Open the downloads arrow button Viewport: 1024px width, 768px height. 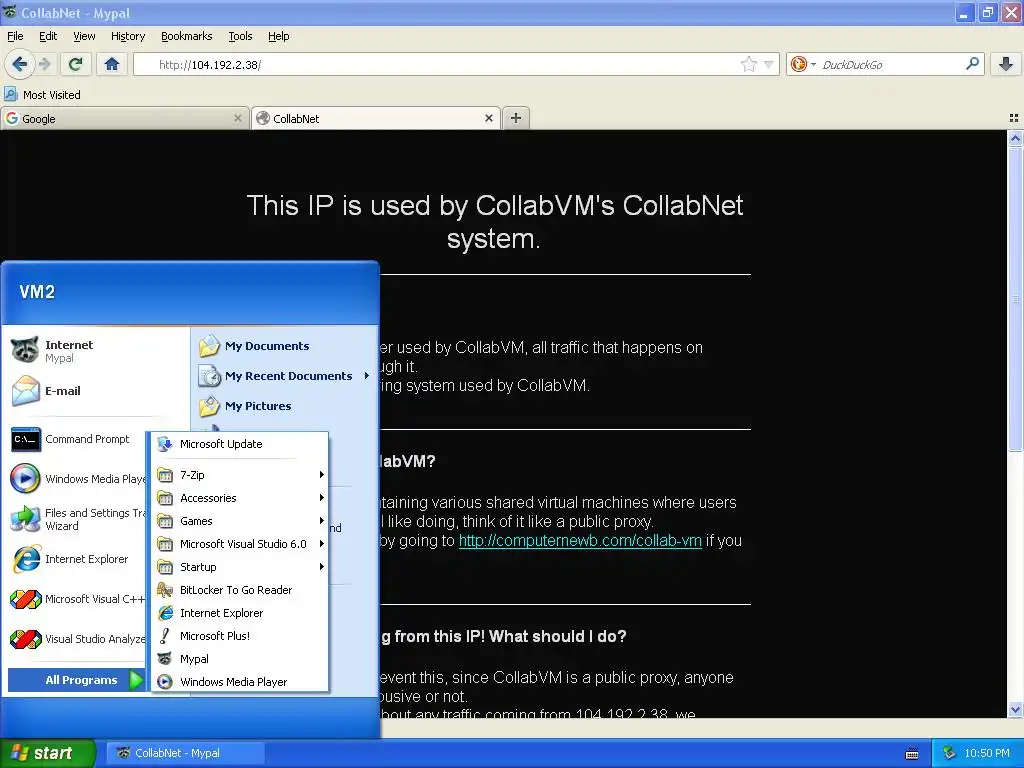(x=1006, y=64)
